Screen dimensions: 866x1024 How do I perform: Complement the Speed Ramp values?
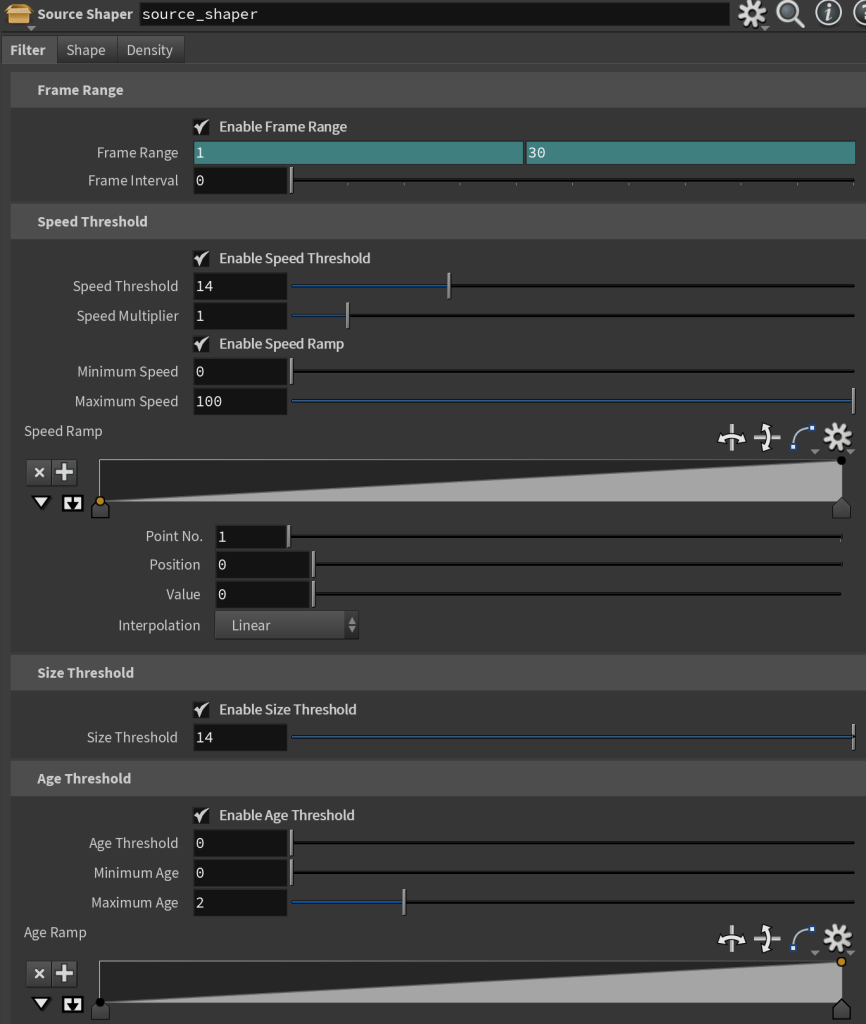click(x=767, y=437)
